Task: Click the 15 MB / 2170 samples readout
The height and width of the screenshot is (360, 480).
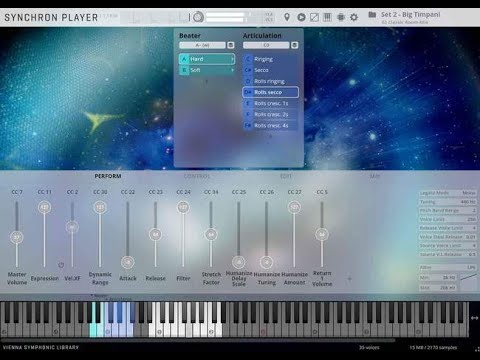Action: (433, 347)
